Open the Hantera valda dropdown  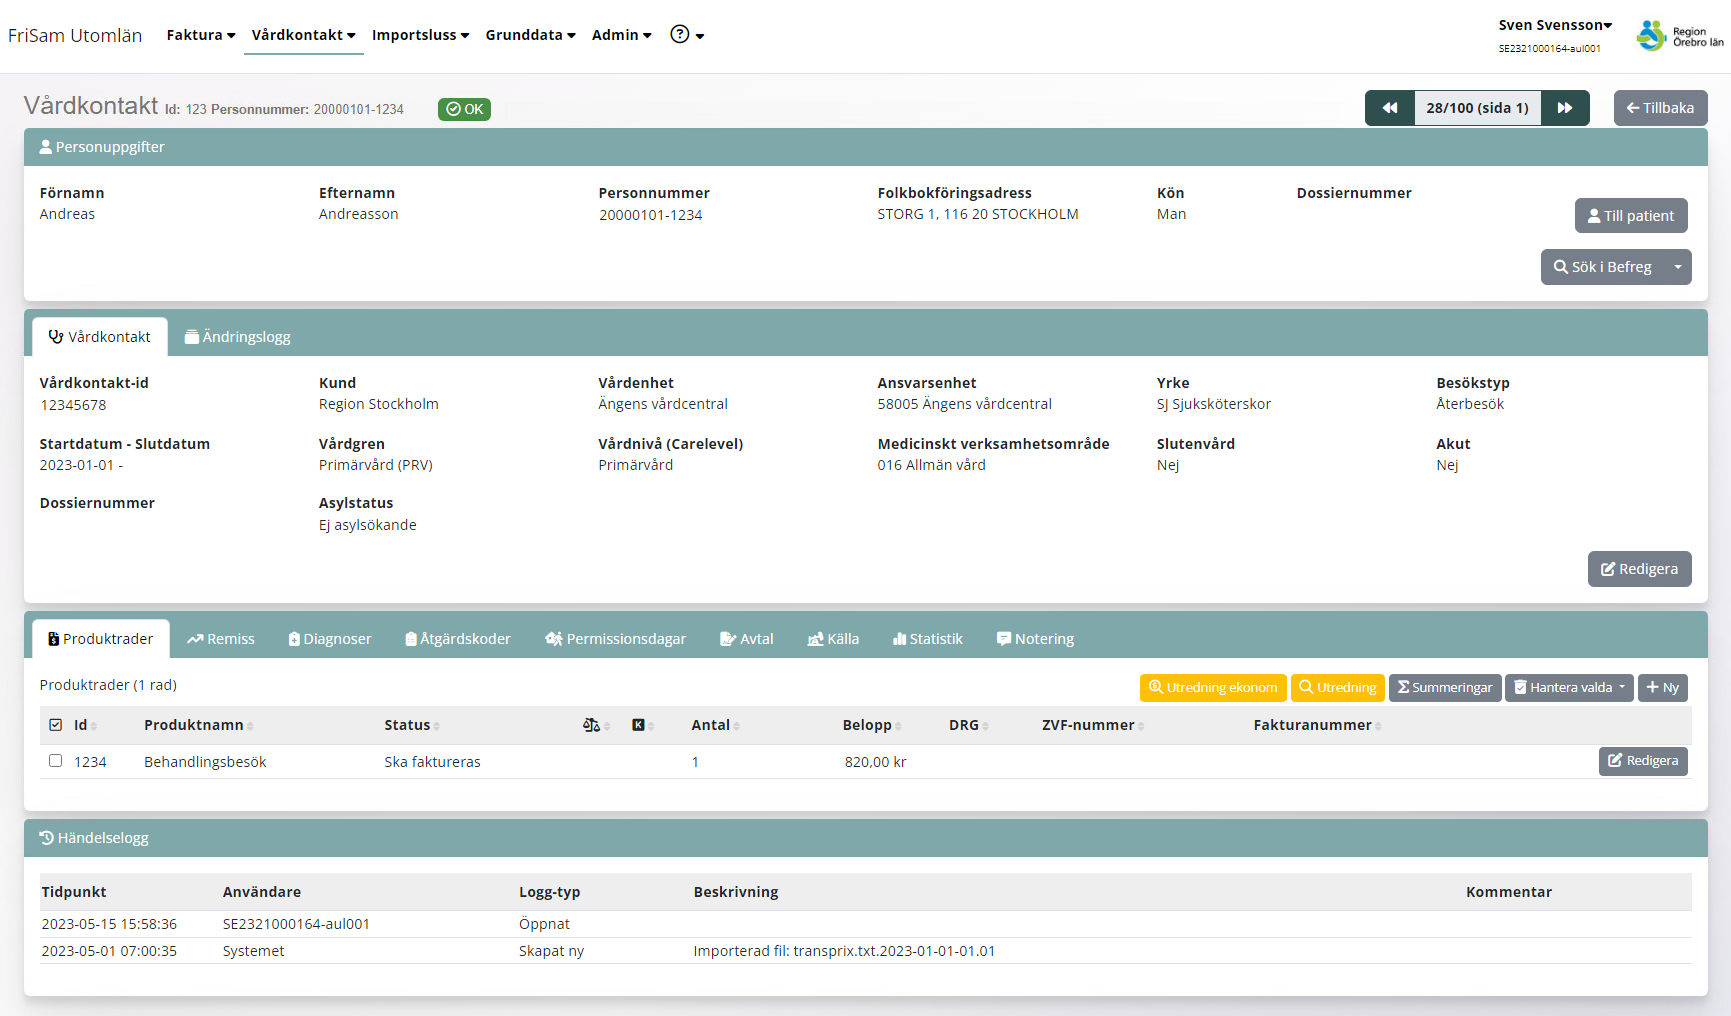1569,688
